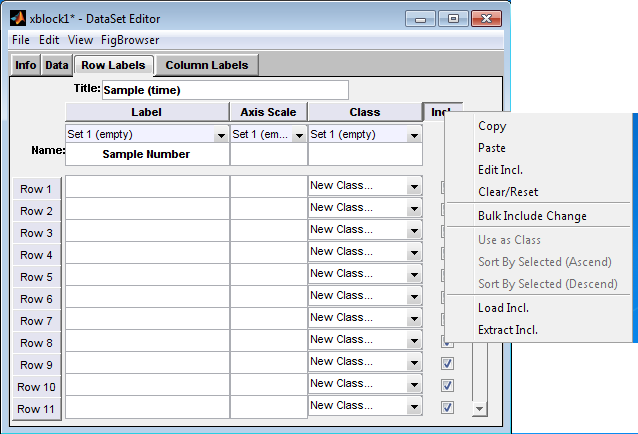
Task: Select the Data tab
Action: (57, 65)
